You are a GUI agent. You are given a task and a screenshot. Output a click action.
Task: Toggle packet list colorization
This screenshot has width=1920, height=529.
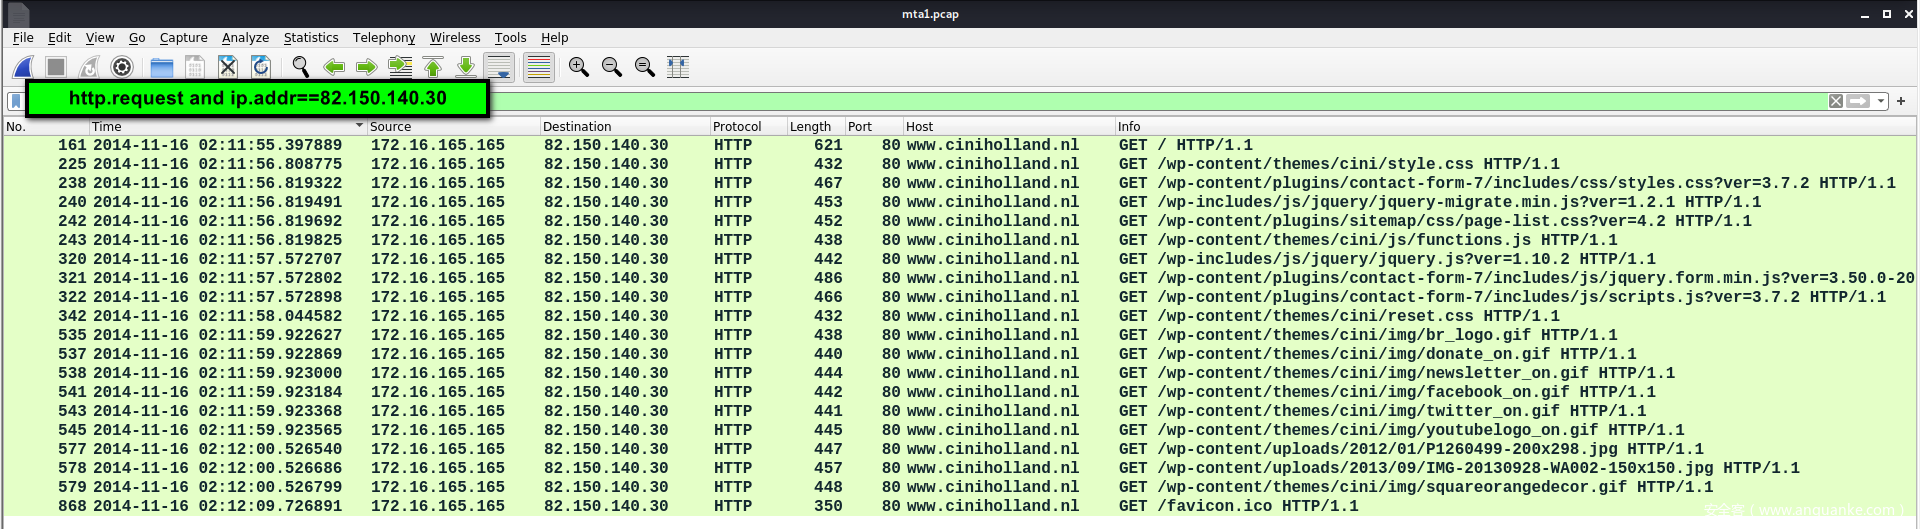(x=538, y=67)
